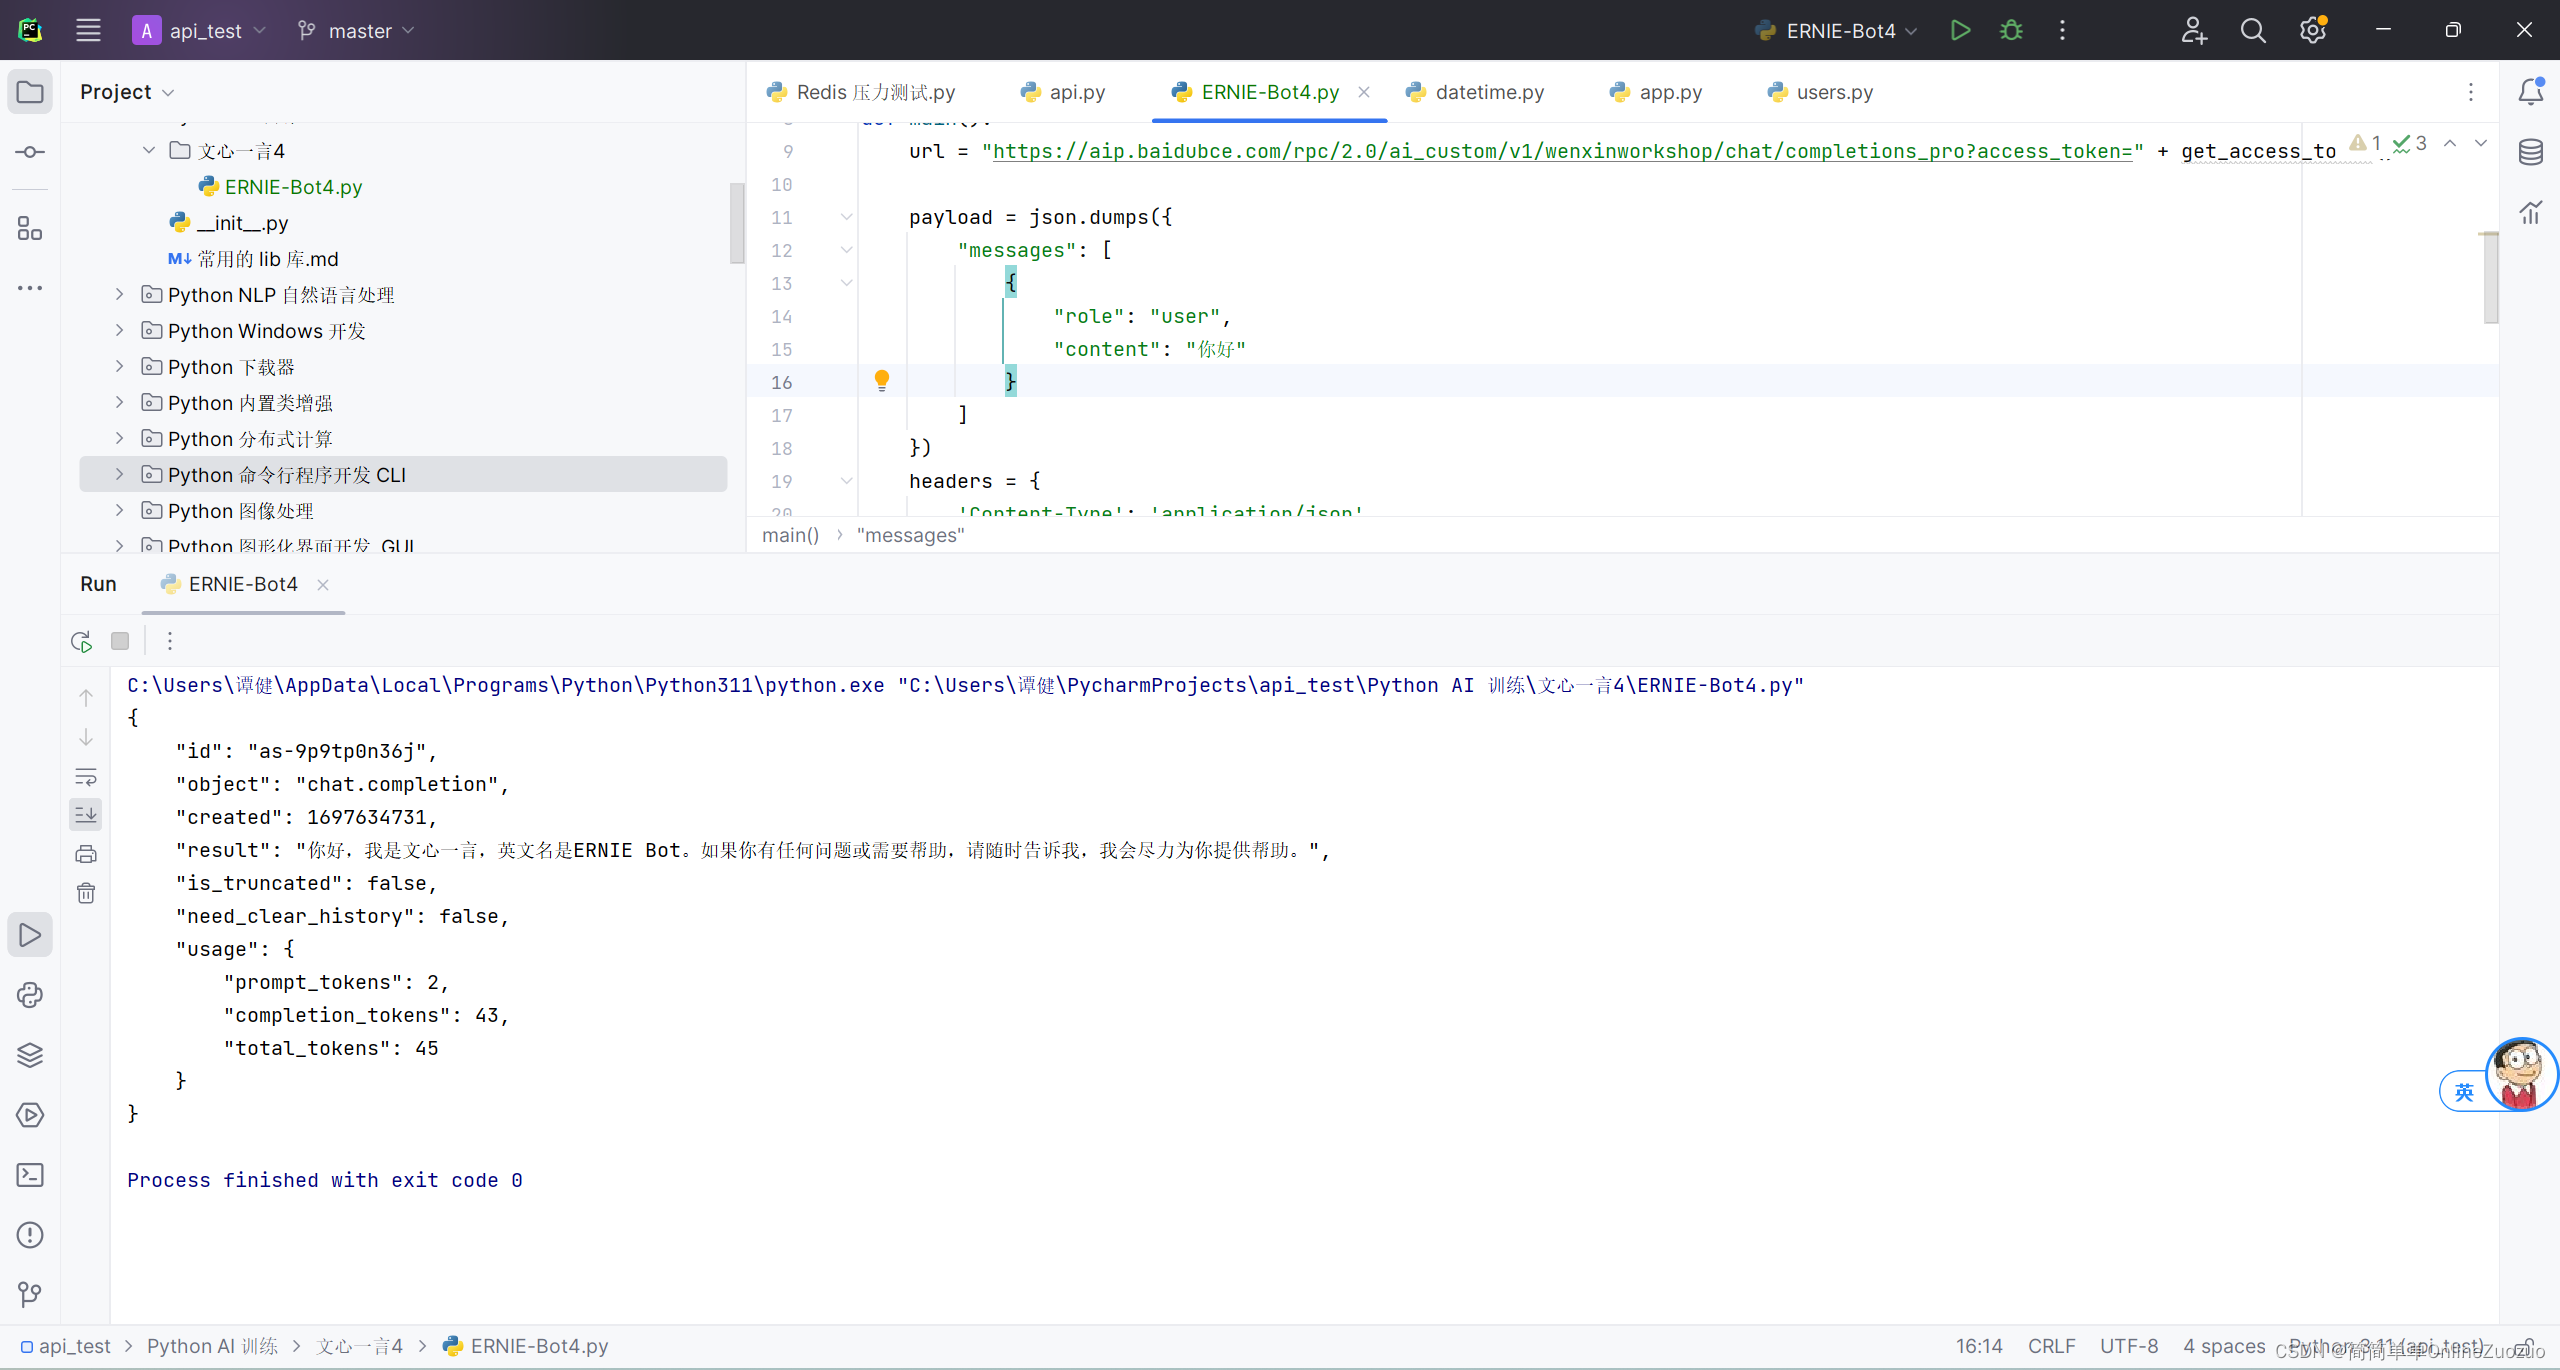Open the Structure tool window
The image size is (2560, 1370).
pyautogui.click(x=30, y=229)
